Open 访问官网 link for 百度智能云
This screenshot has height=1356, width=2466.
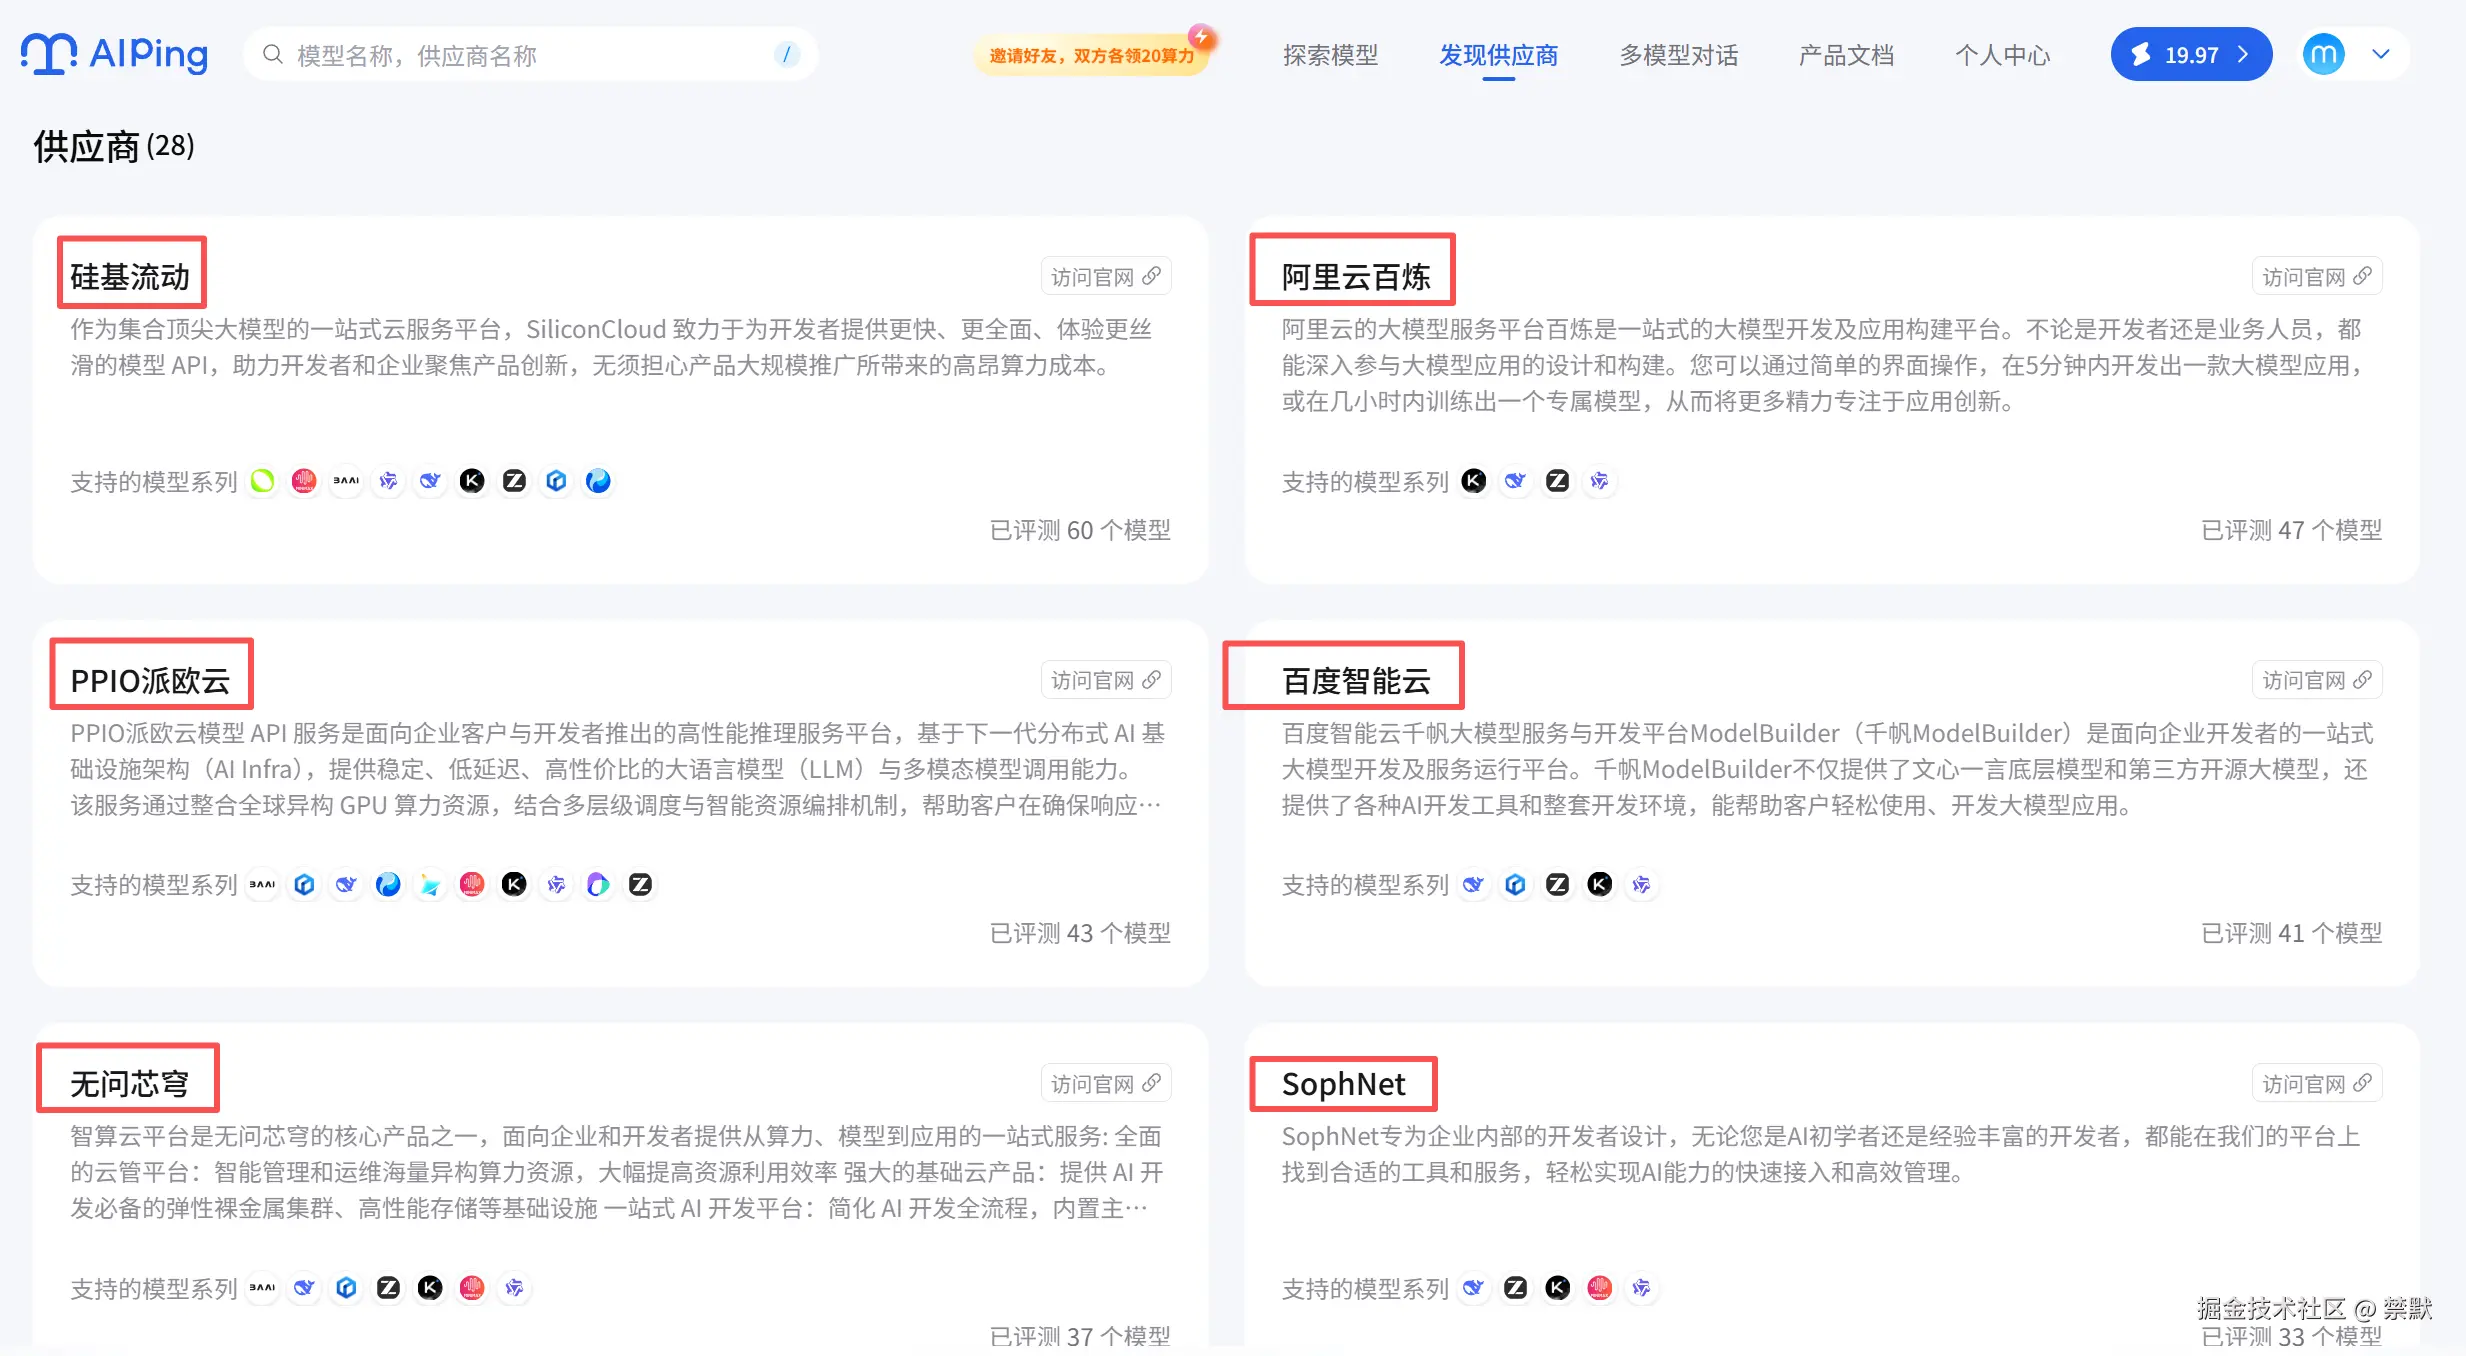point(2316,680)
